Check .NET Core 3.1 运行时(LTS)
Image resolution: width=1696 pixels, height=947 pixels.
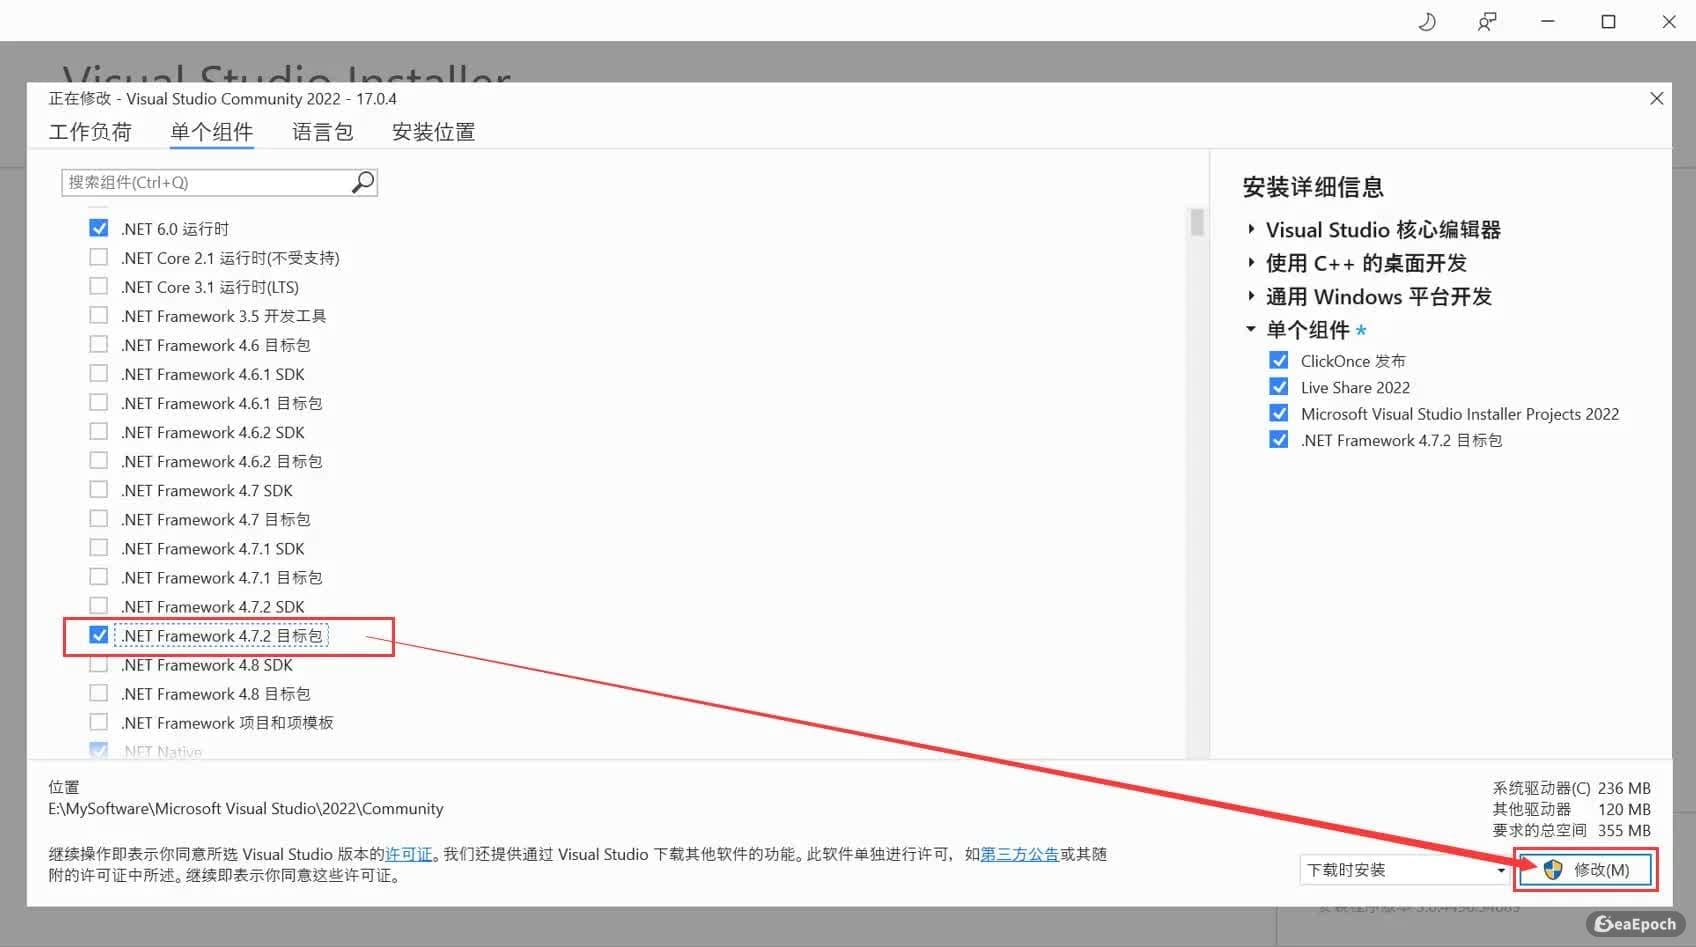click(x=99, y=286)
